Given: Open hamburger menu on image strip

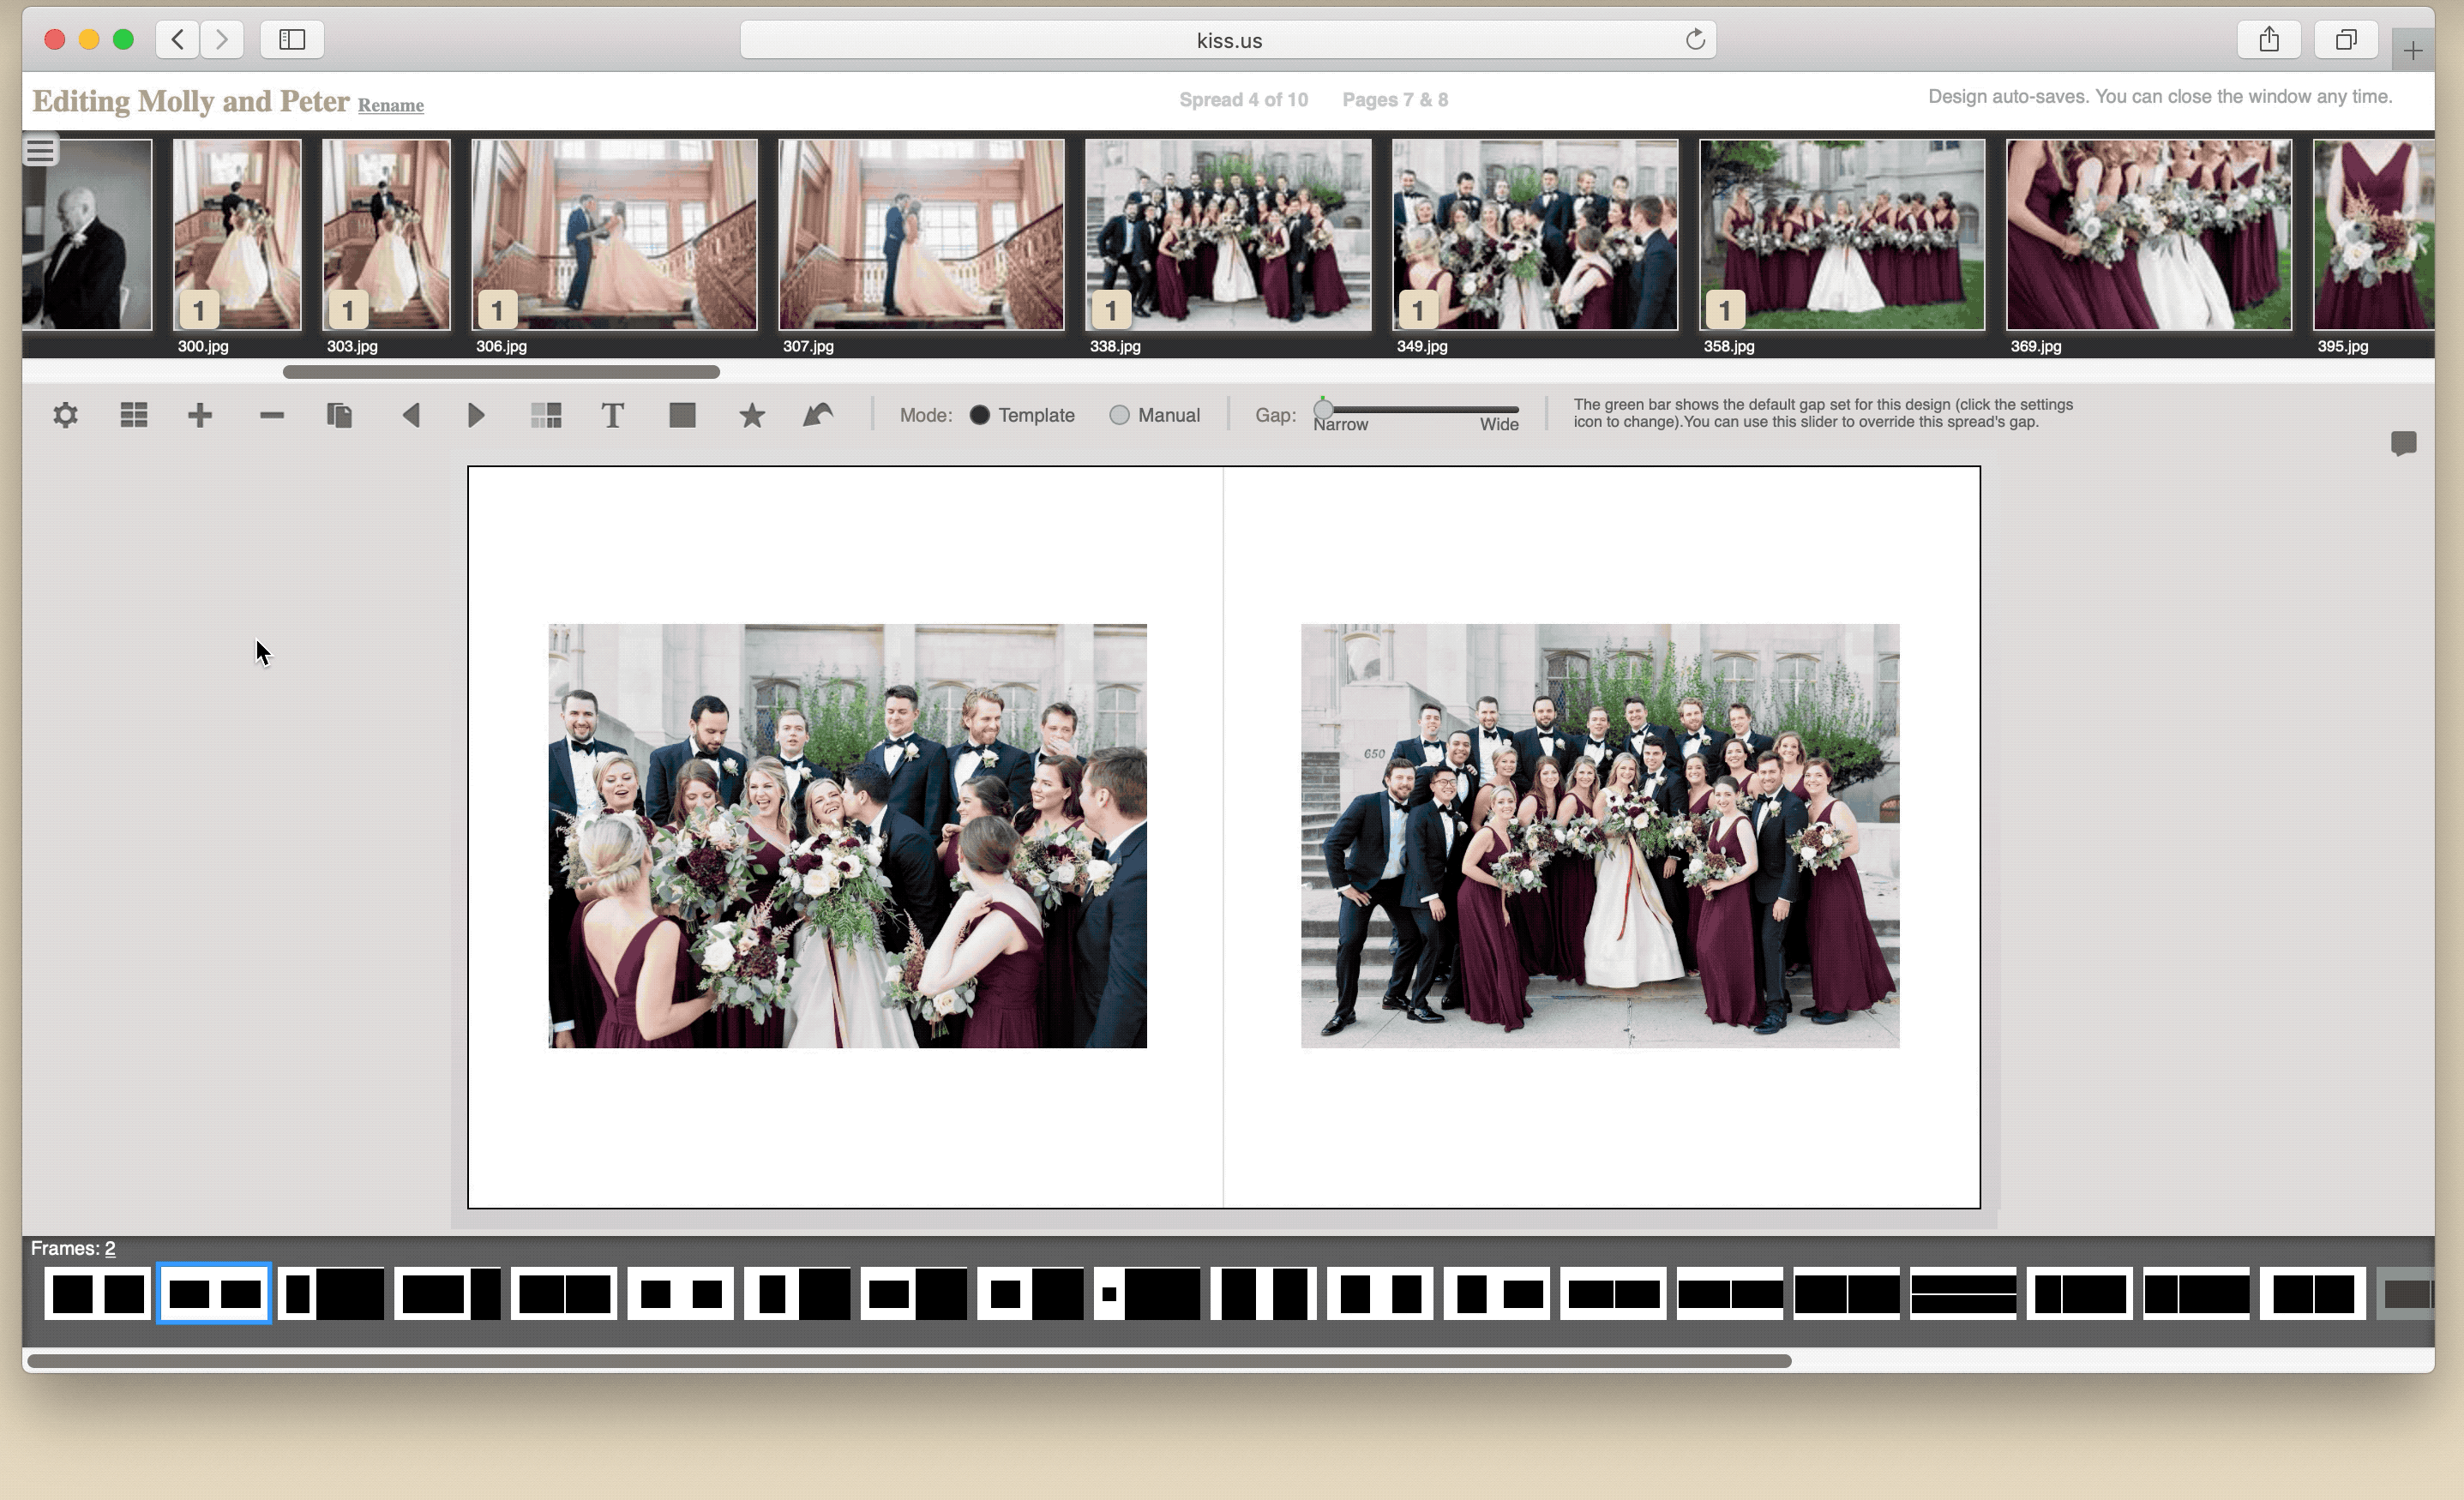Looking at the screenshot, I should [40, 151].
